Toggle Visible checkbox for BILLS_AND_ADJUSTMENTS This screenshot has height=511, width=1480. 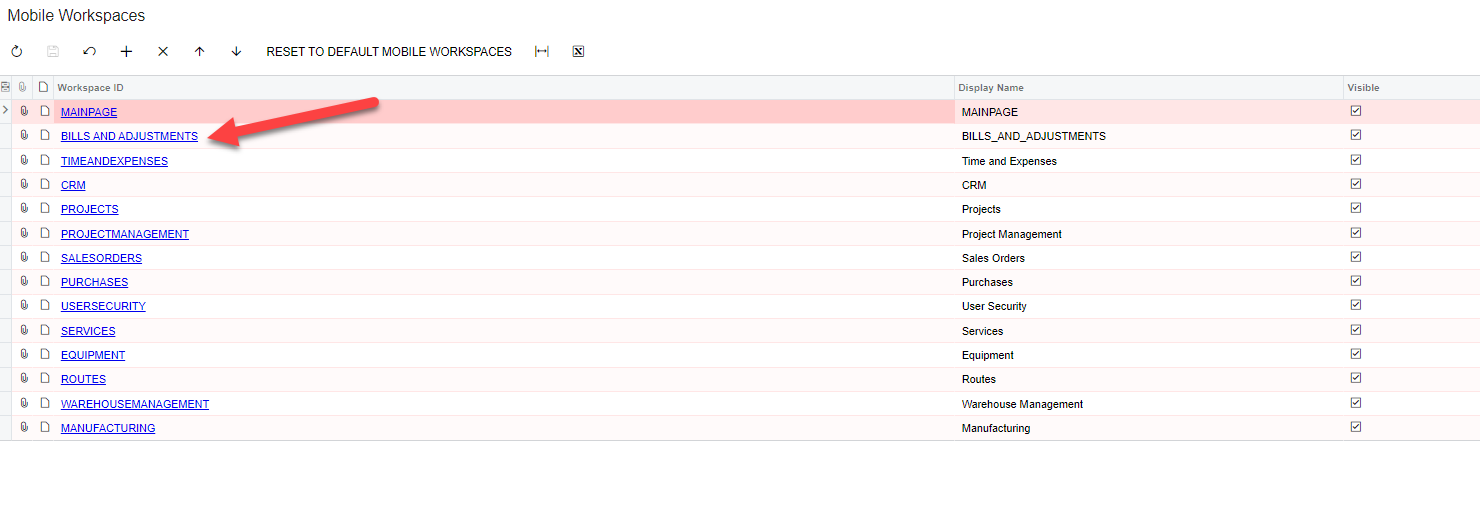(x=1356, y=135)
